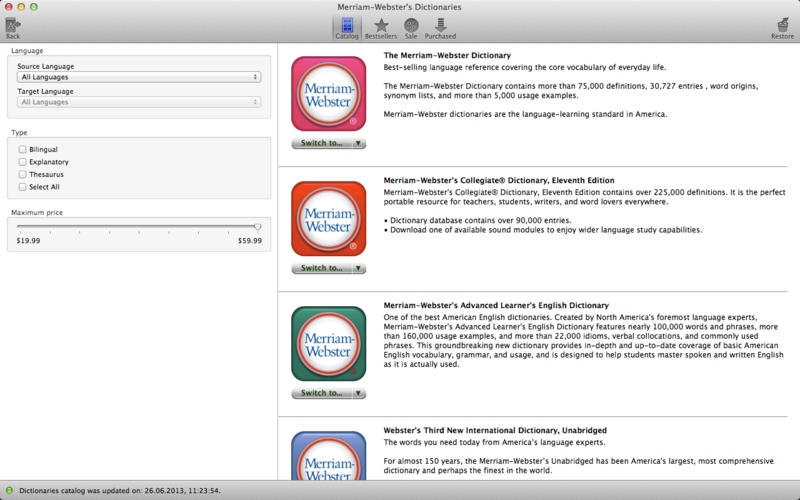Click the $59.99 maximum price label
This screenshot has height=500, width=800.
(x=250, y=240)
